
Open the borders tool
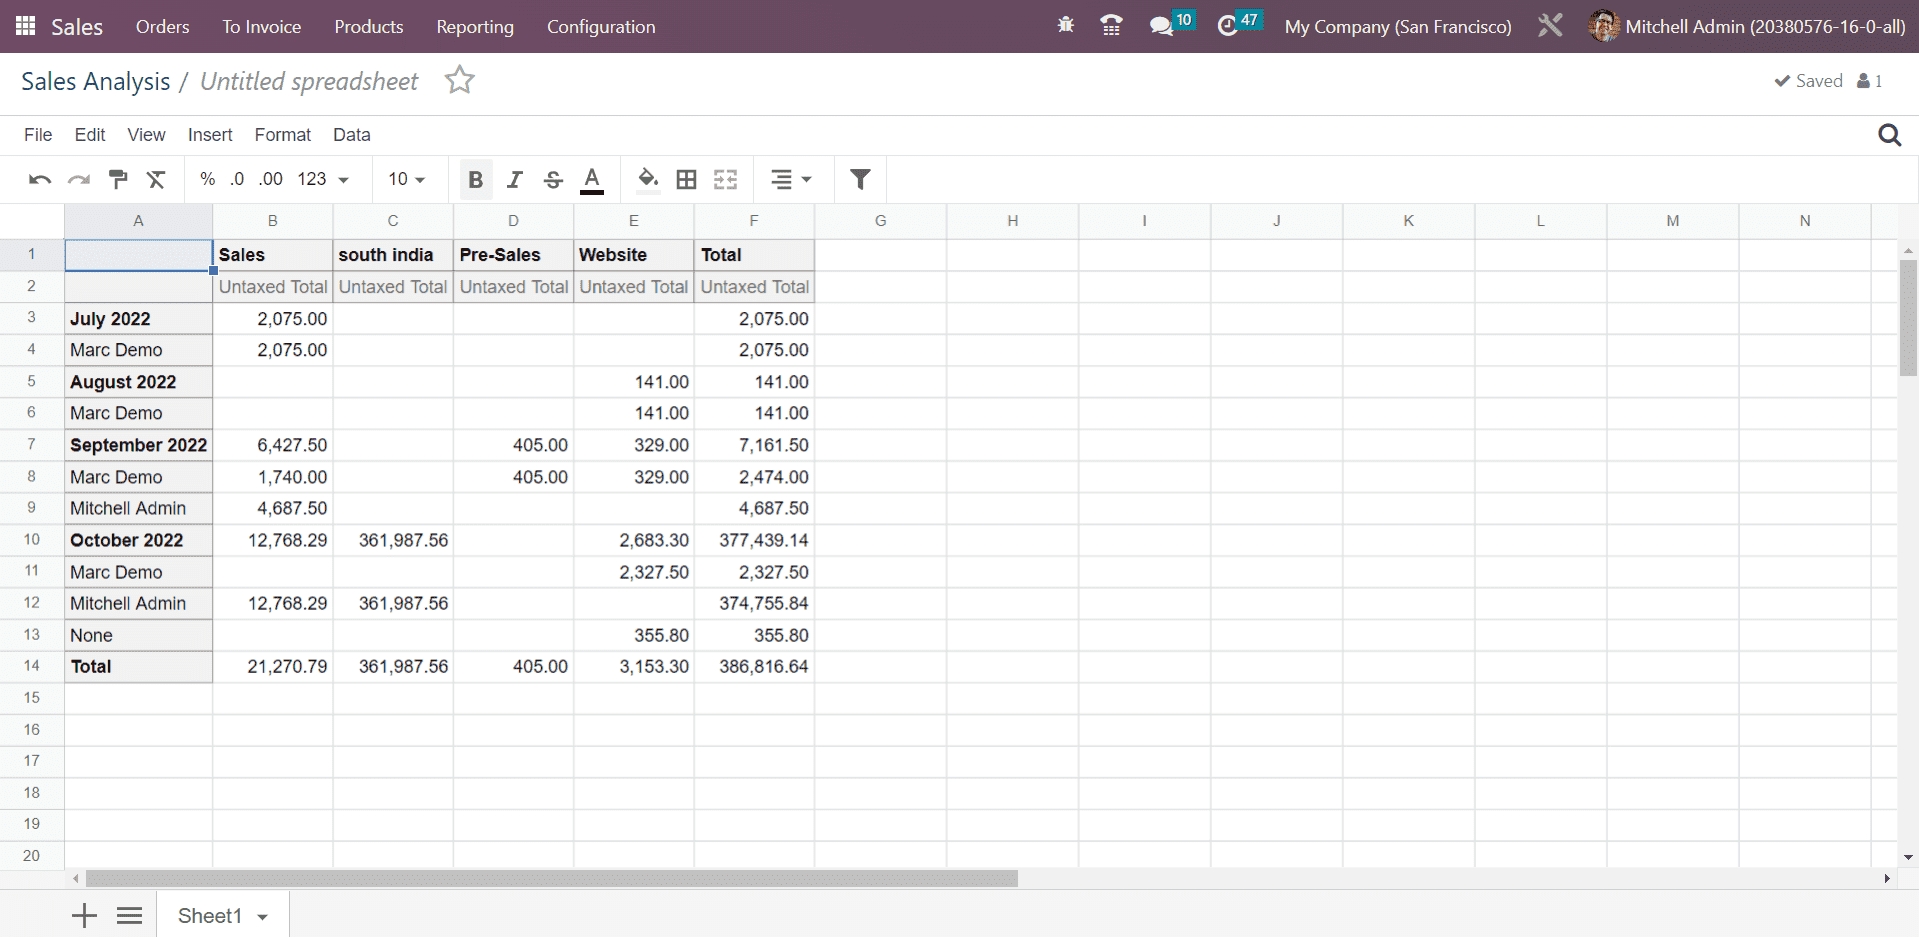pyautogui.click(x=686, y=180)
